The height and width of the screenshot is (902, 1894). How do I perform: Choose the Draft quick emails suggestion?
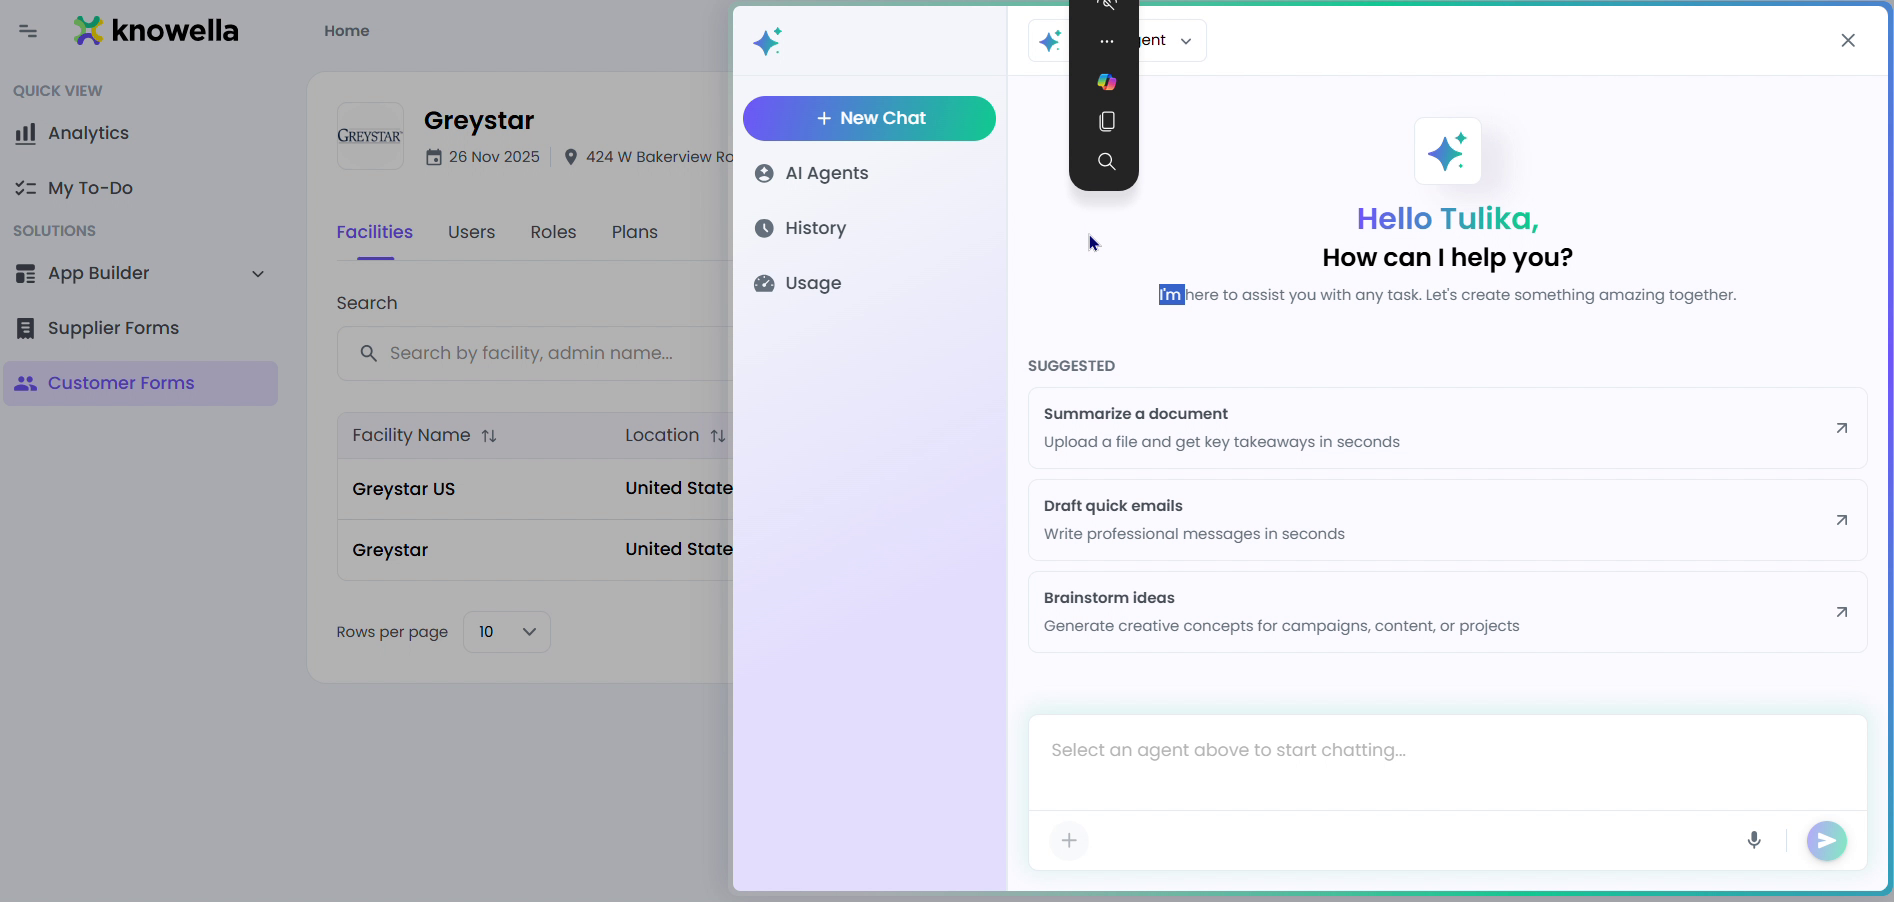point(1447,520)
